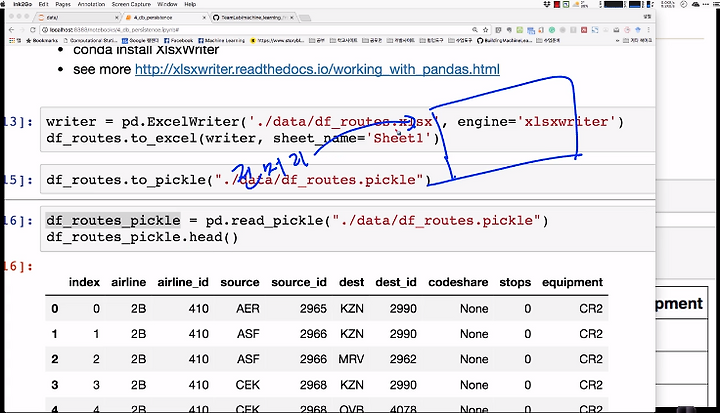Open the Annotation menu
This screenshot has width=720, height=413.
(x=91, y=4)
